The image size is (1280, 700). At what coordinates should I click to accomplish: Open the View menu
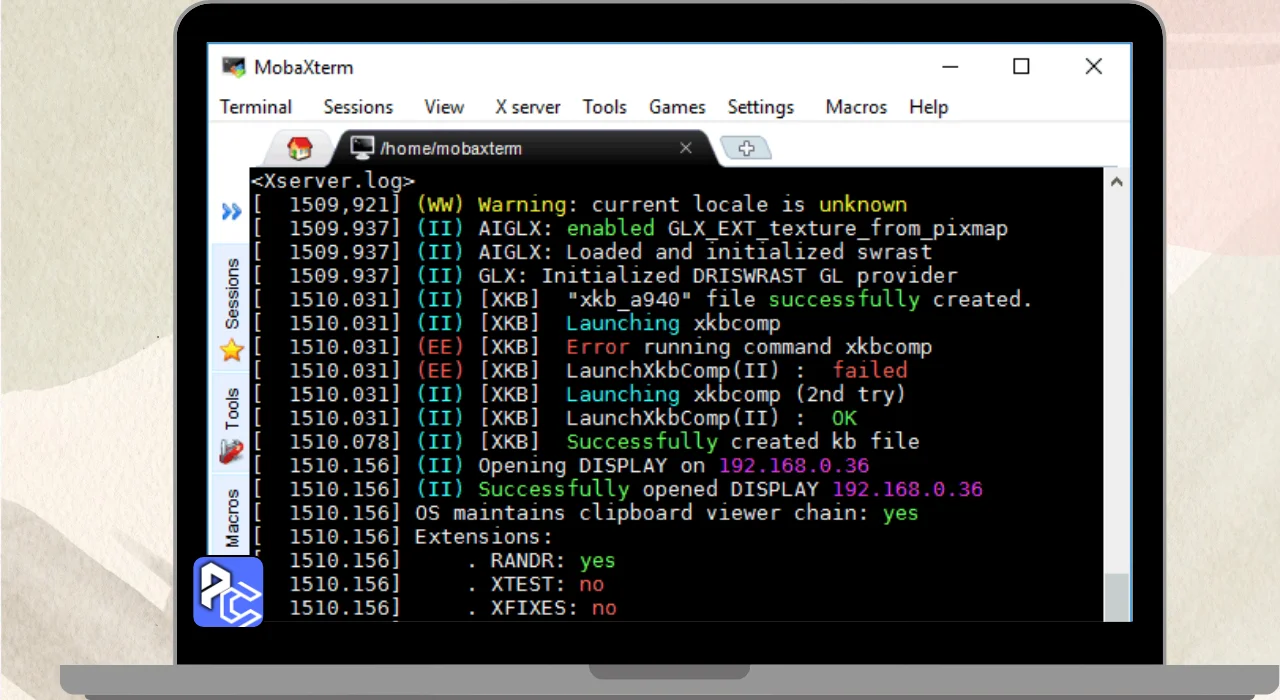[x=444, y=107]
